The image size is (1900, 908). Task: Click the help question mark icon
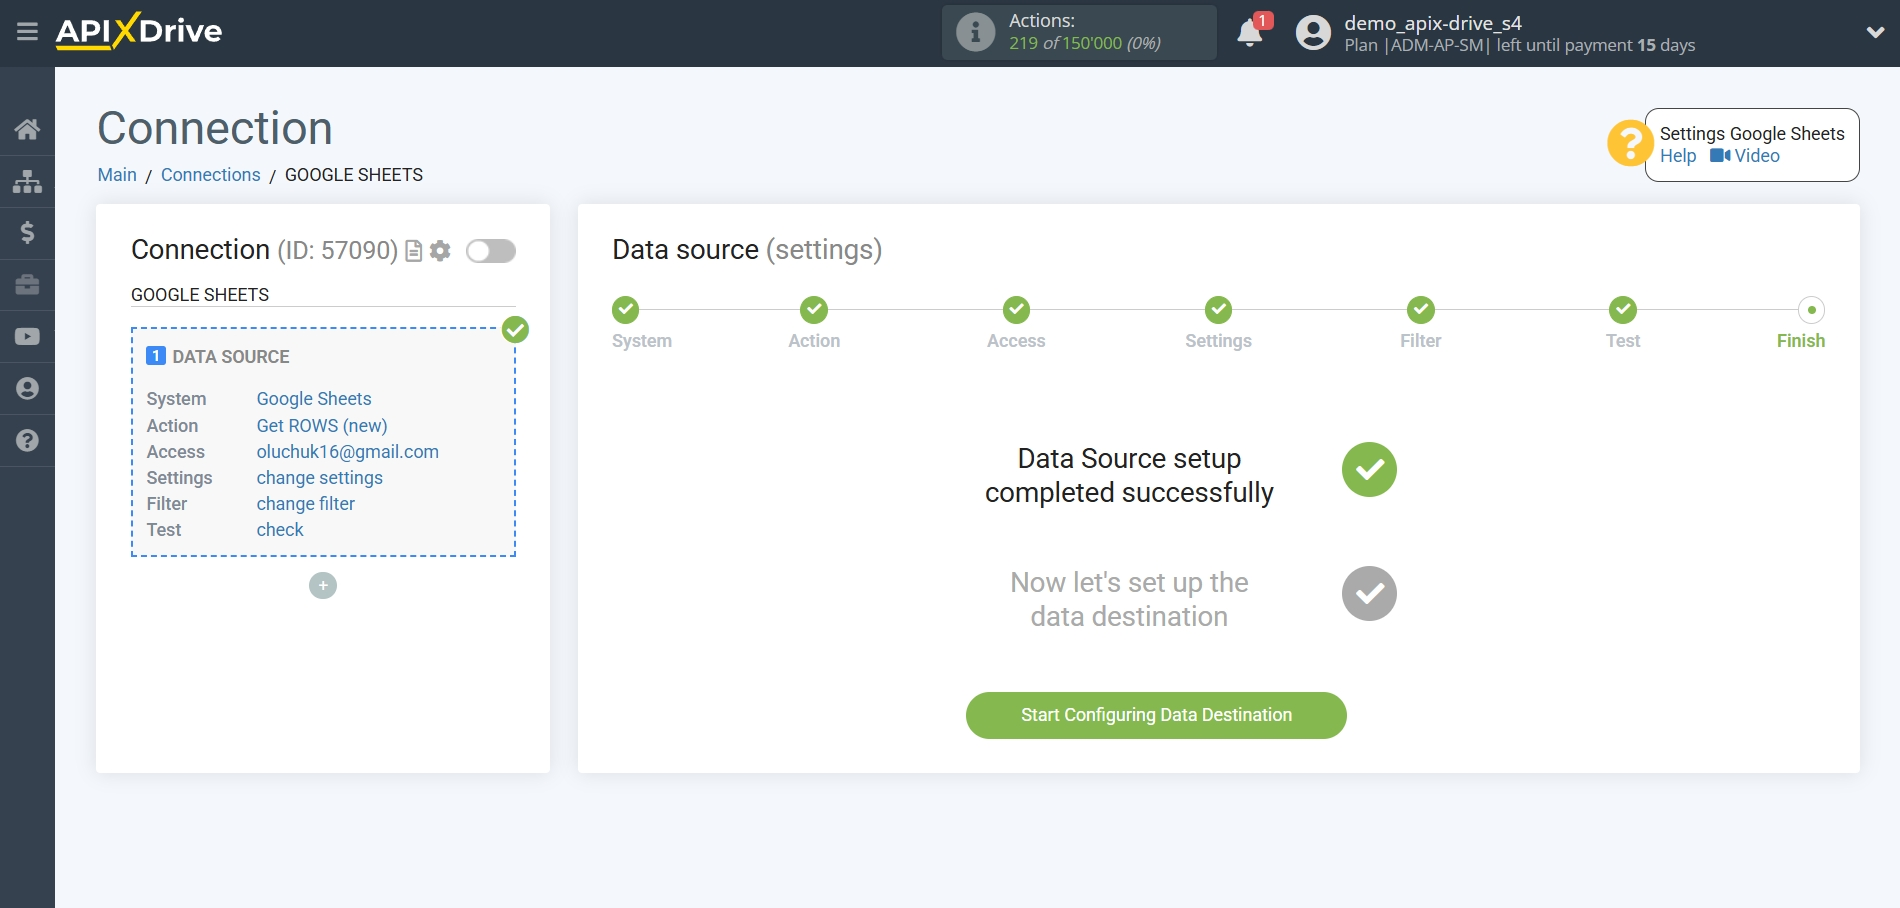pyautogui.click(x=27, y=441)
